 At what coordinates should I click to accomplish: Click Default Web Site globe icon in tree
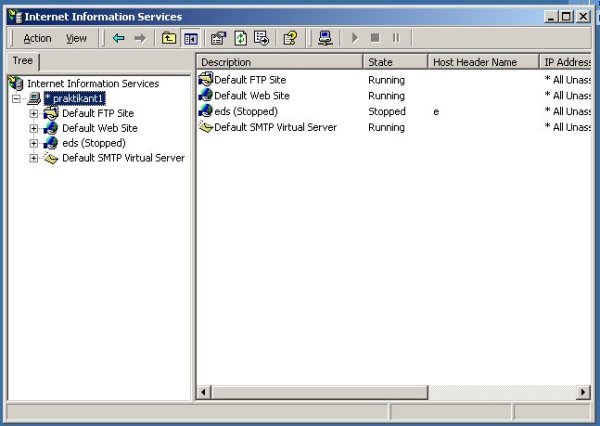51,128
